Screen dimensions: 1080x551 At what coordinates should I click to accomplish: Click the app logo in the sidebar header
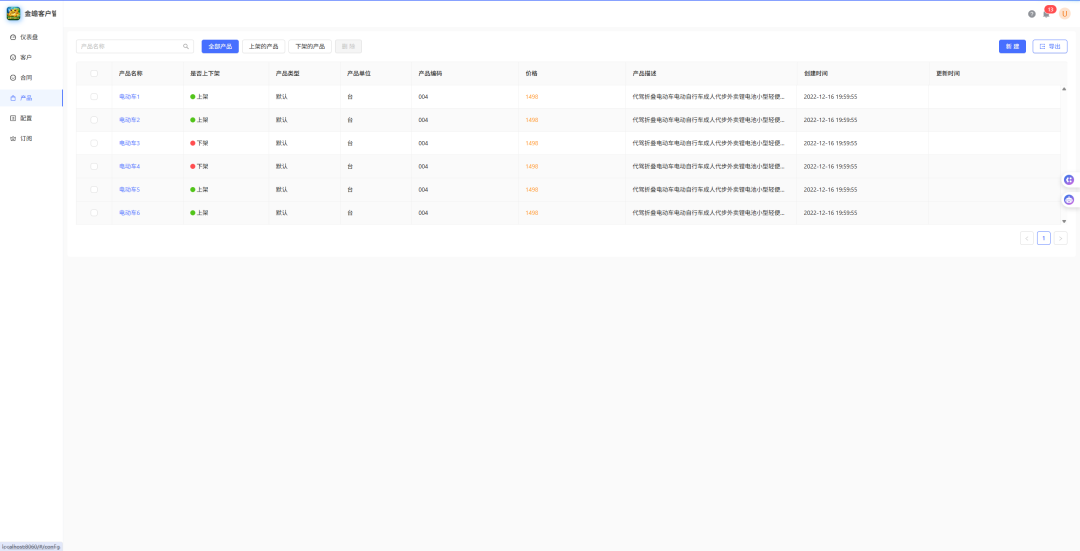14,13
